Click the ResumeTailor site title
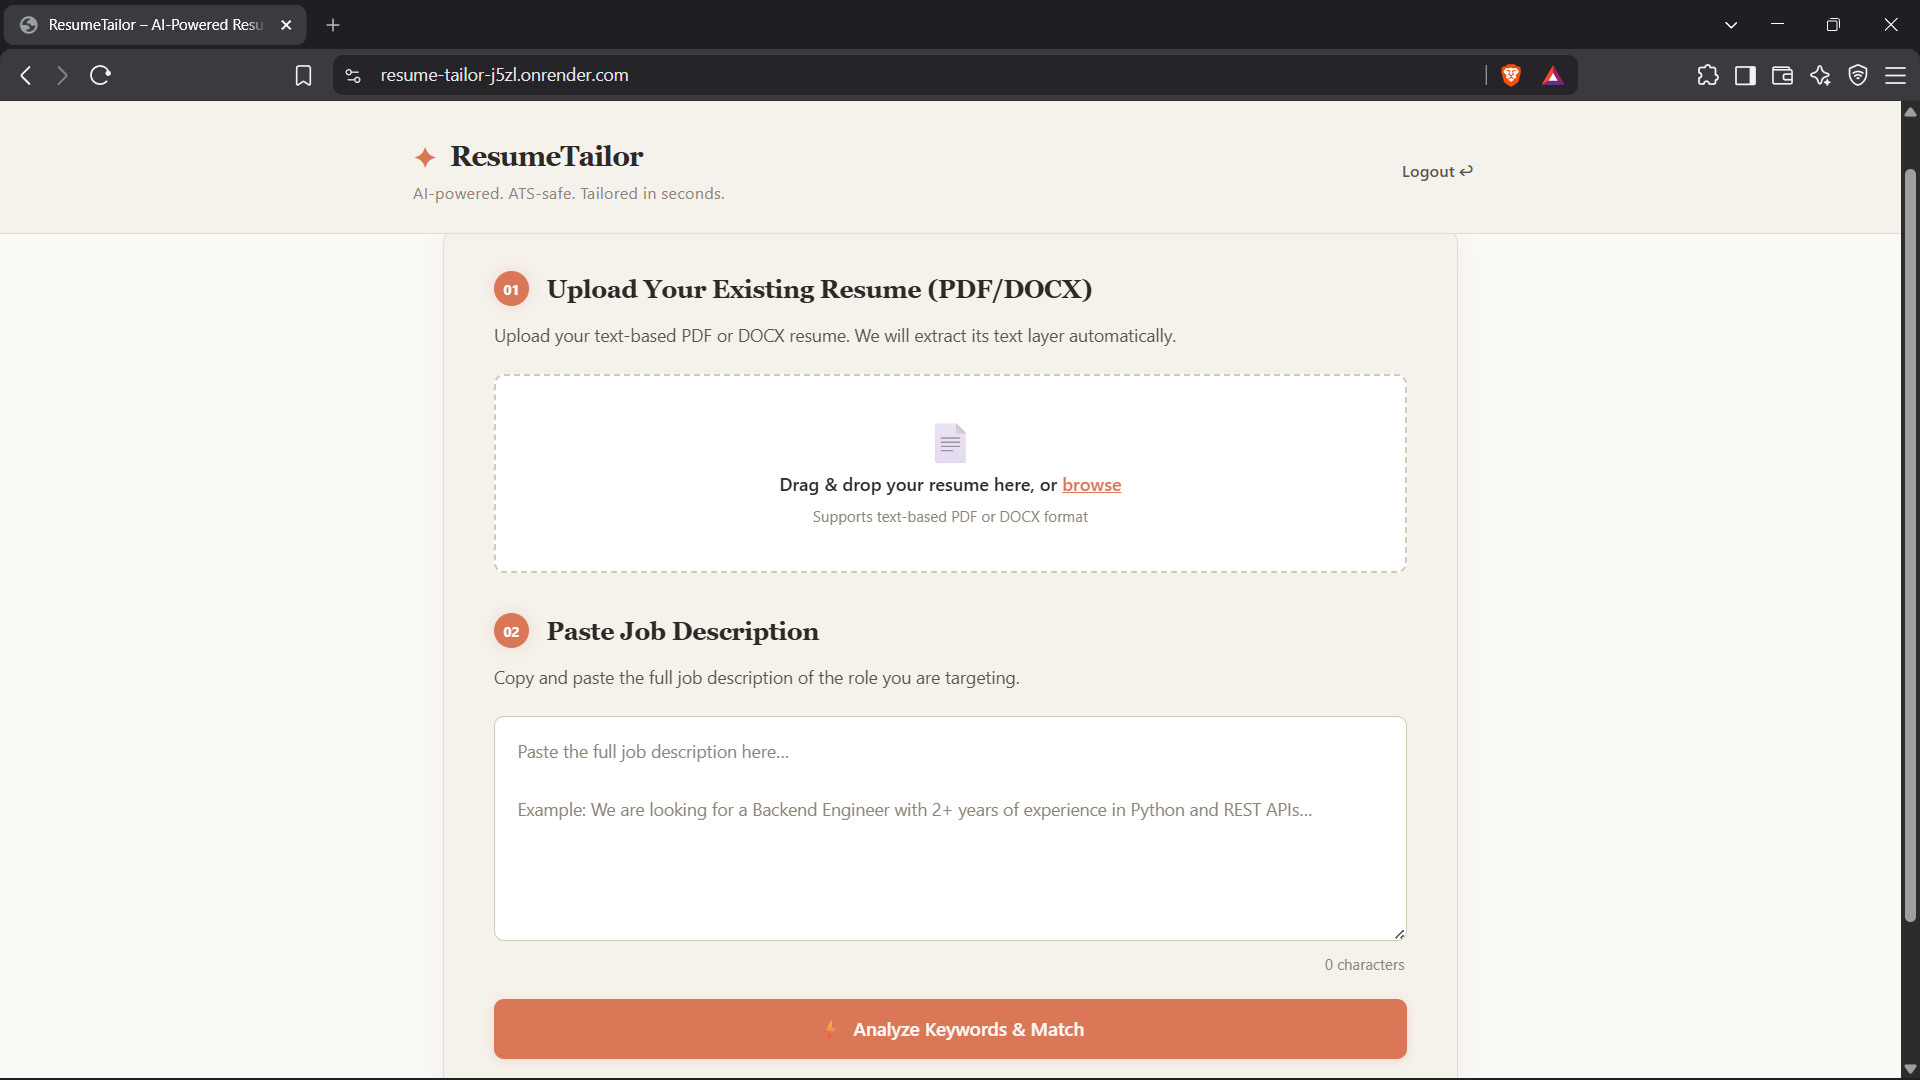The width and height of the screenshot is (1920, 1080). [546, 156]
